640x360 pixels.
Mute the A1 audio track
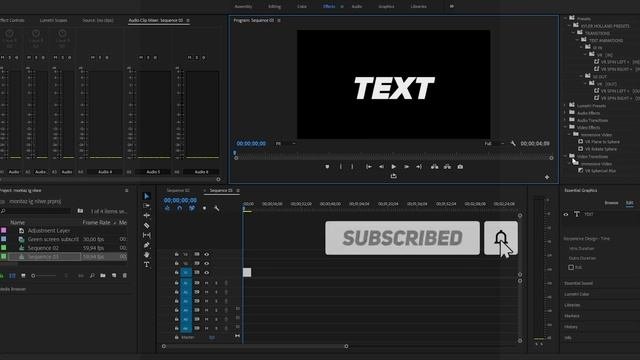(x=207, y=282)
